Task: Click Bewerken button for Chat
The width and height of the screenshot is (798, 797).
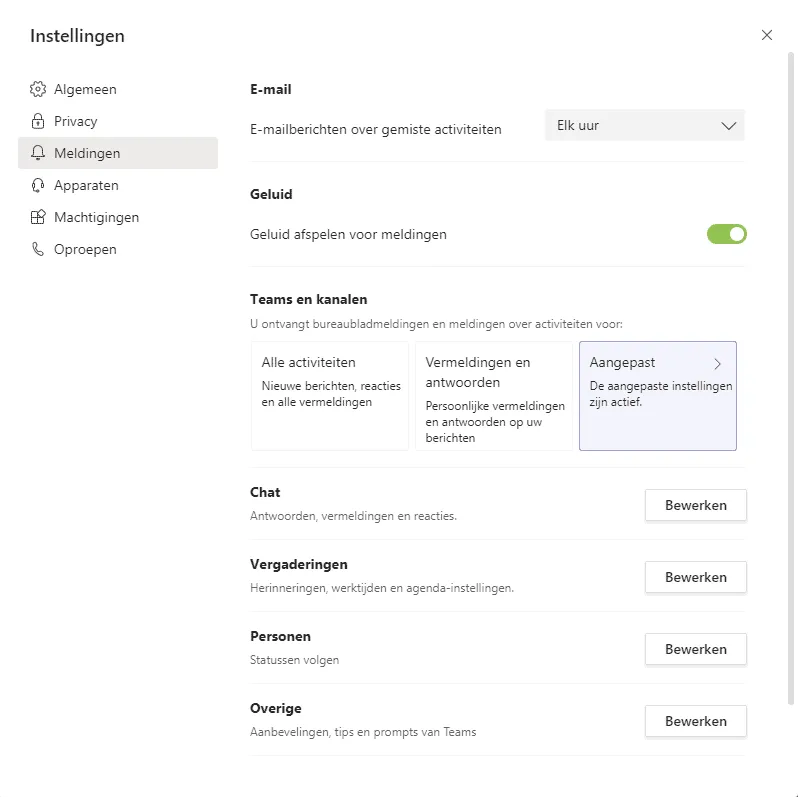Action: (x=696, y=505)
